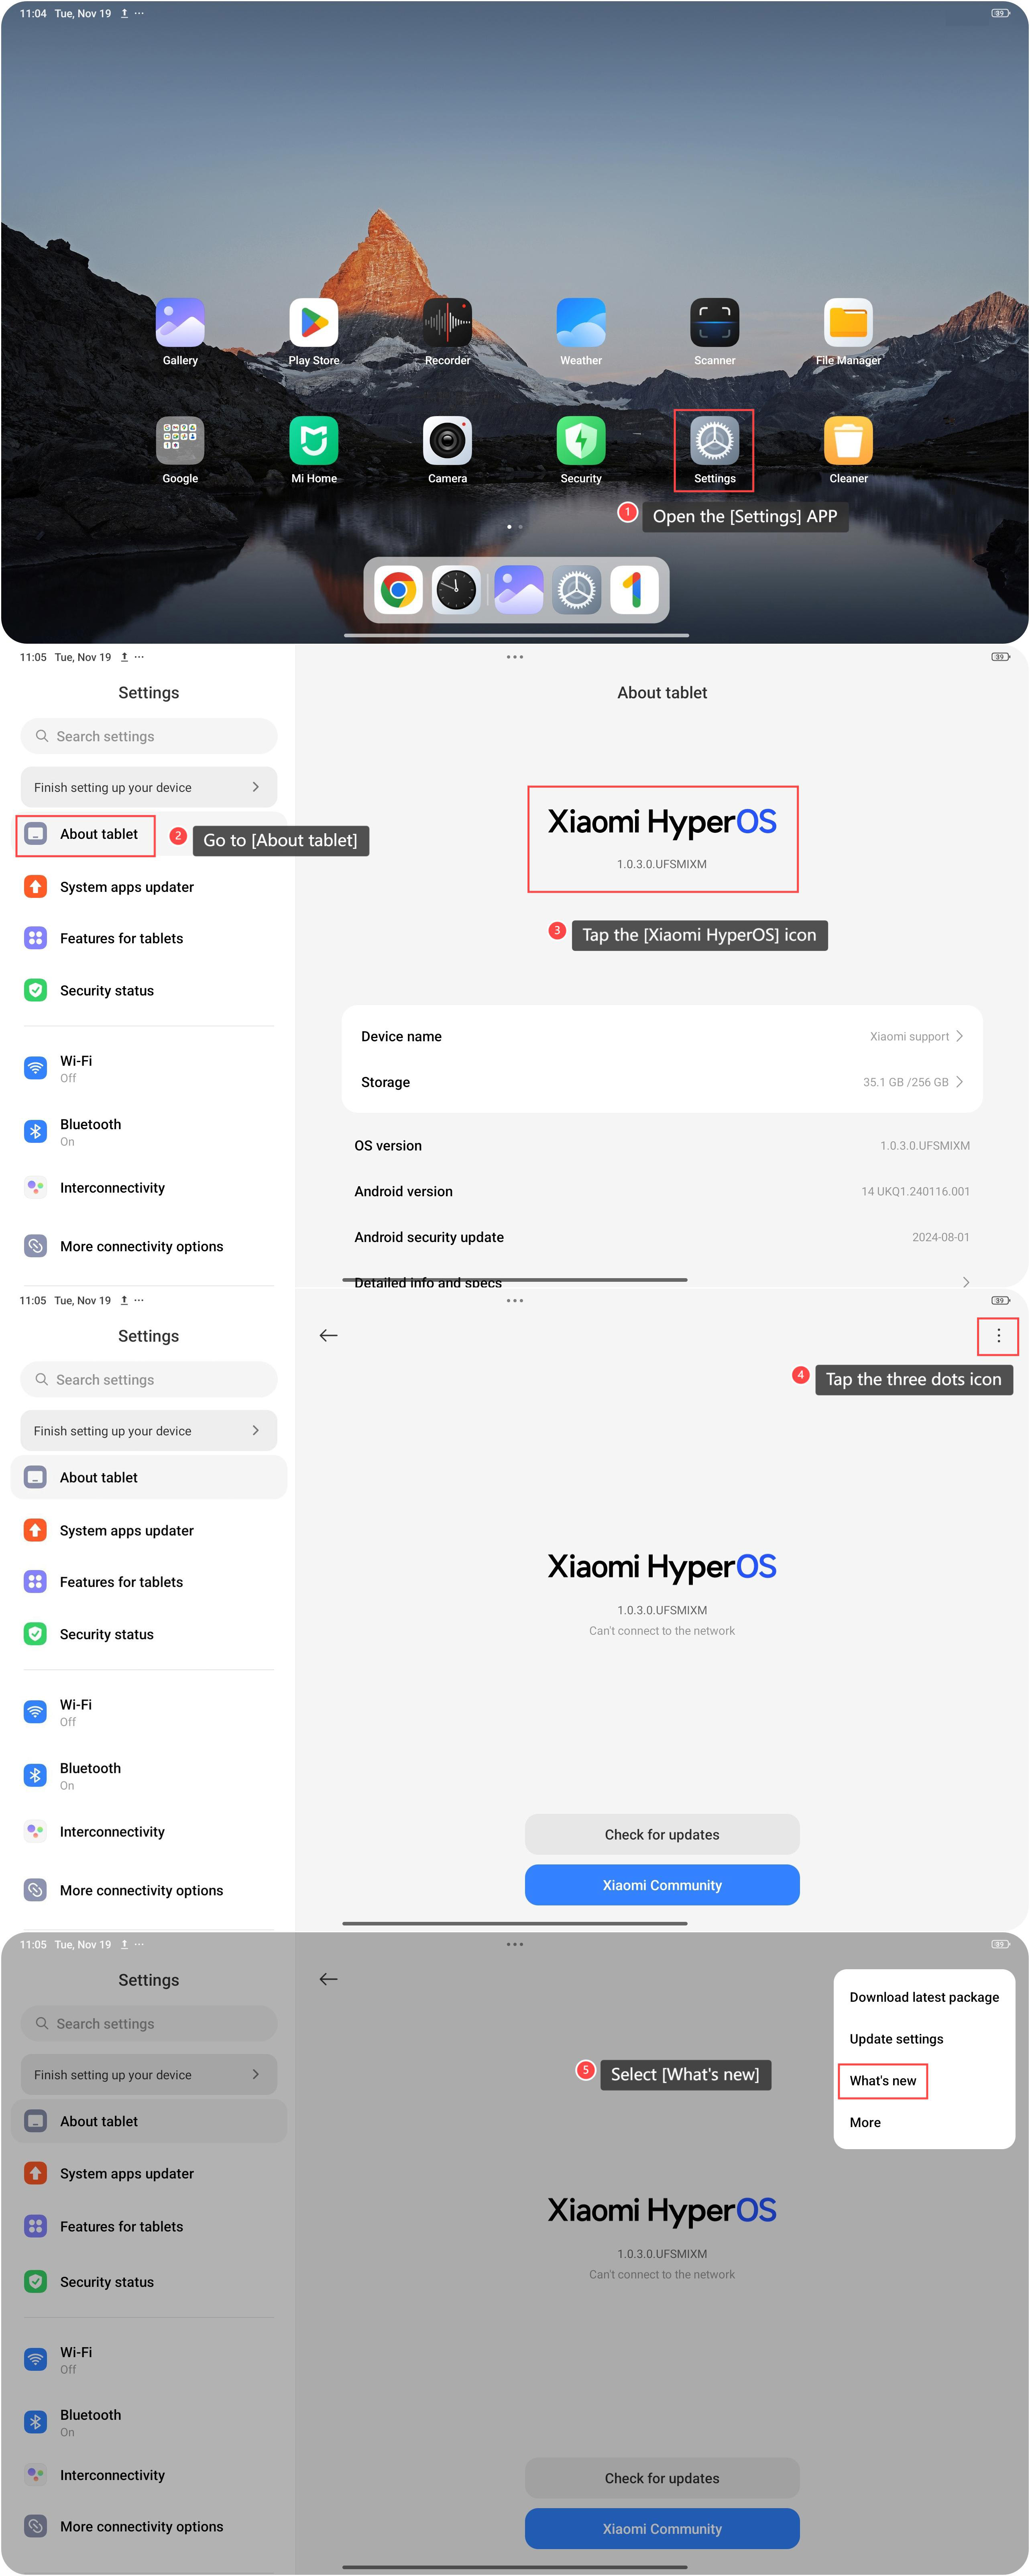Screen dimensions: 1030x2576
Task: Open Storage details showing 35.1 GB
Action: click(662, 1082)
